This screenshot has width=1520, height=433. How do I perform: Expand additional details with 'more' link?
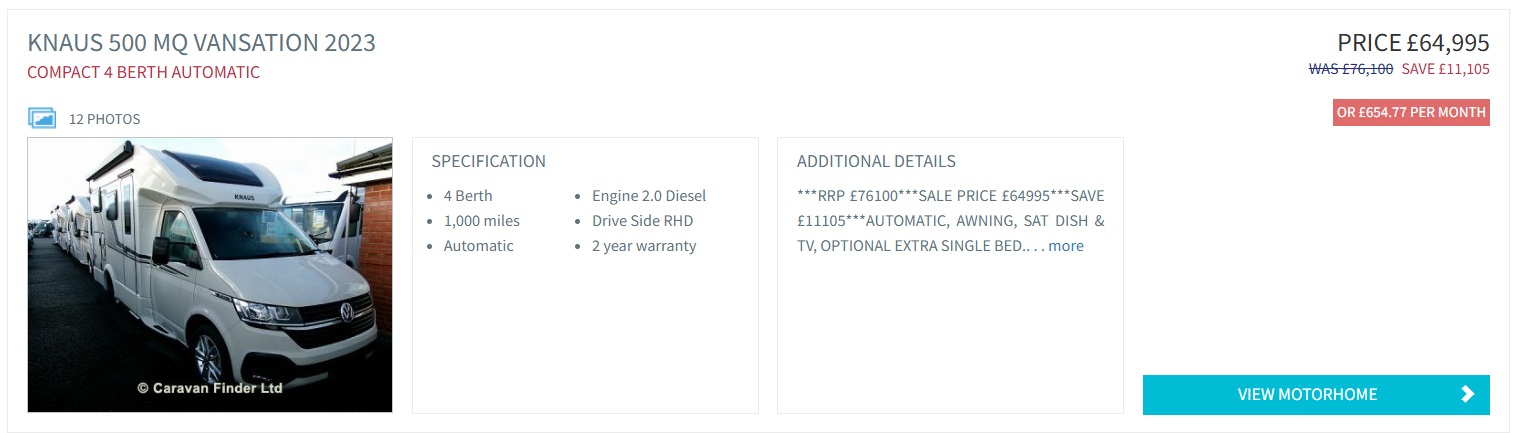pyautogui.click(x=1066, y=246)
